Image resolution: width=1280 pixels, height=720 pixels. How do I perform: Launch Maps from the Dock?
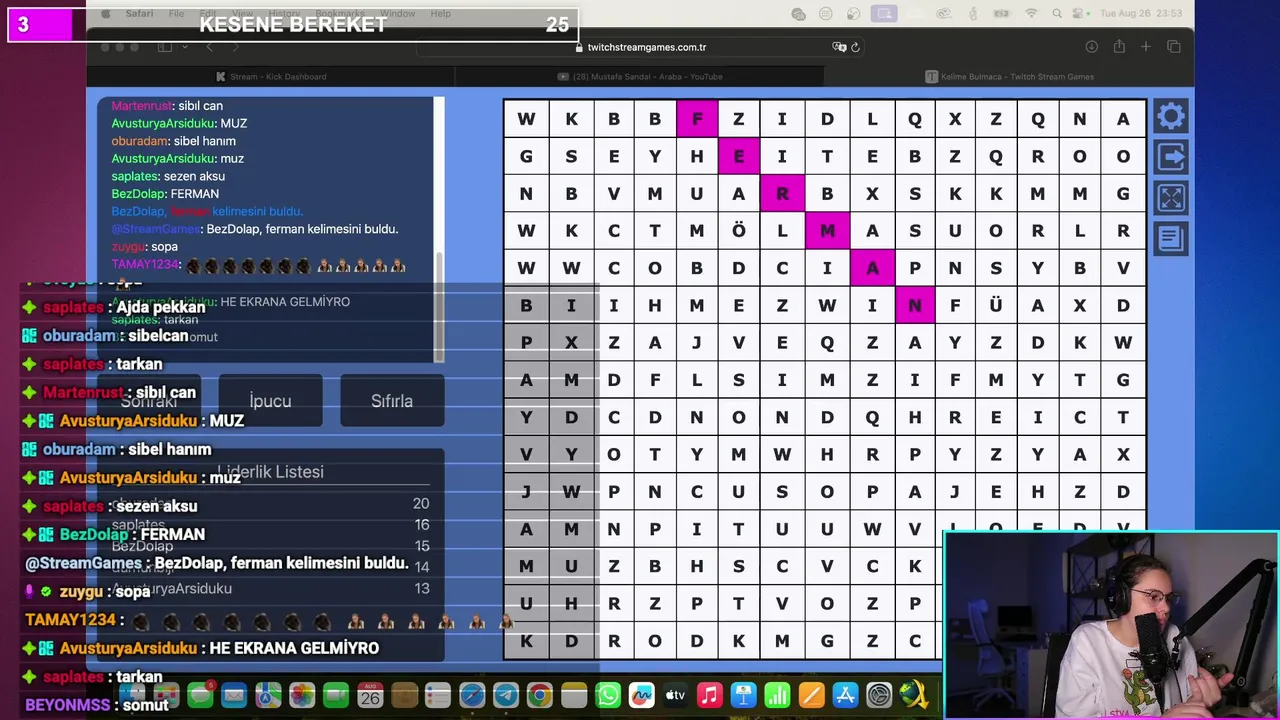click(268, 695)
